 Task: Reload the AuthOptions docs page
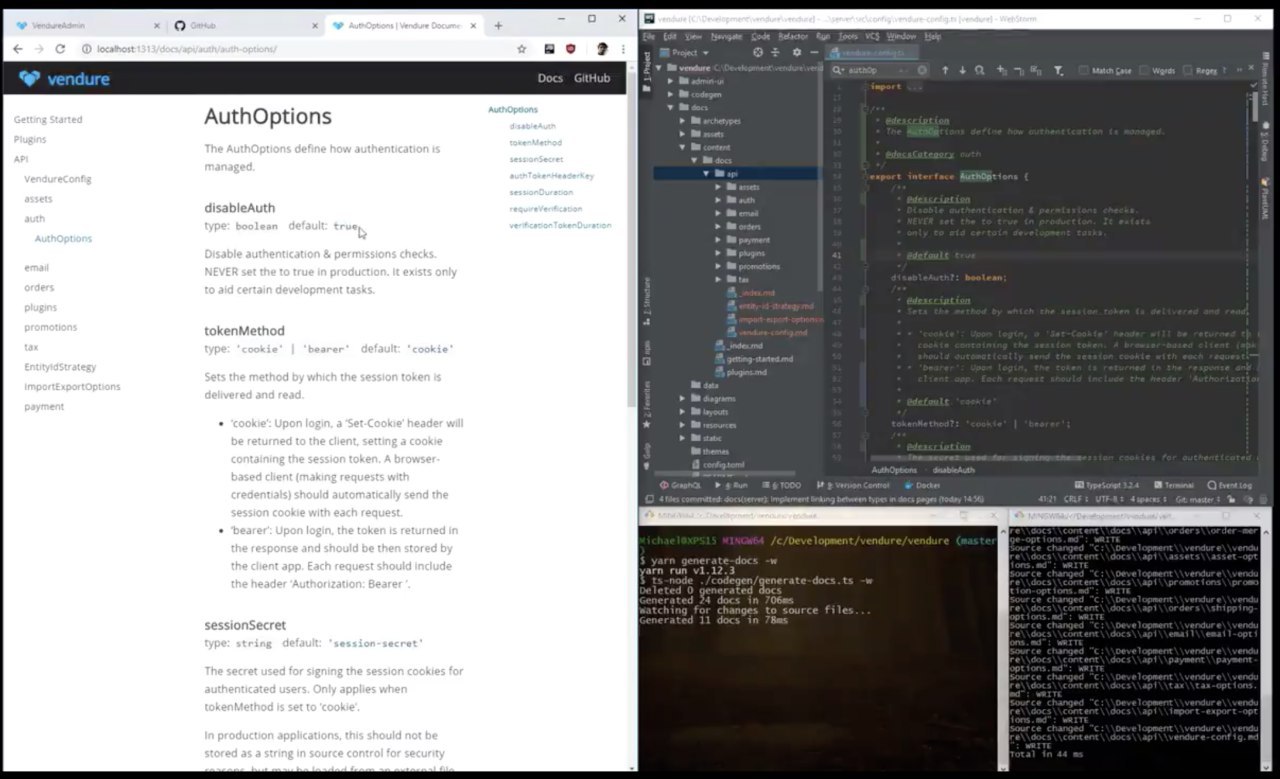[x=60, y=48]
